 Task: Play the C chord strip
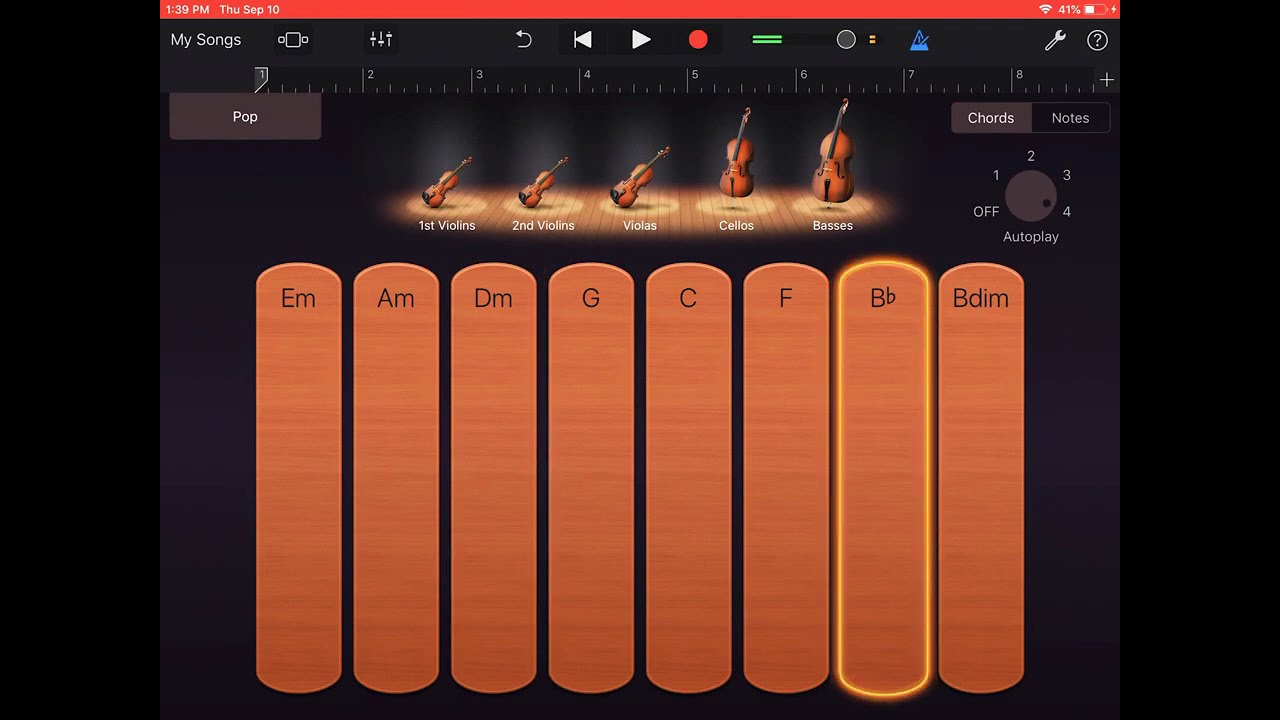pyautogui.click(x=688, y=478)
